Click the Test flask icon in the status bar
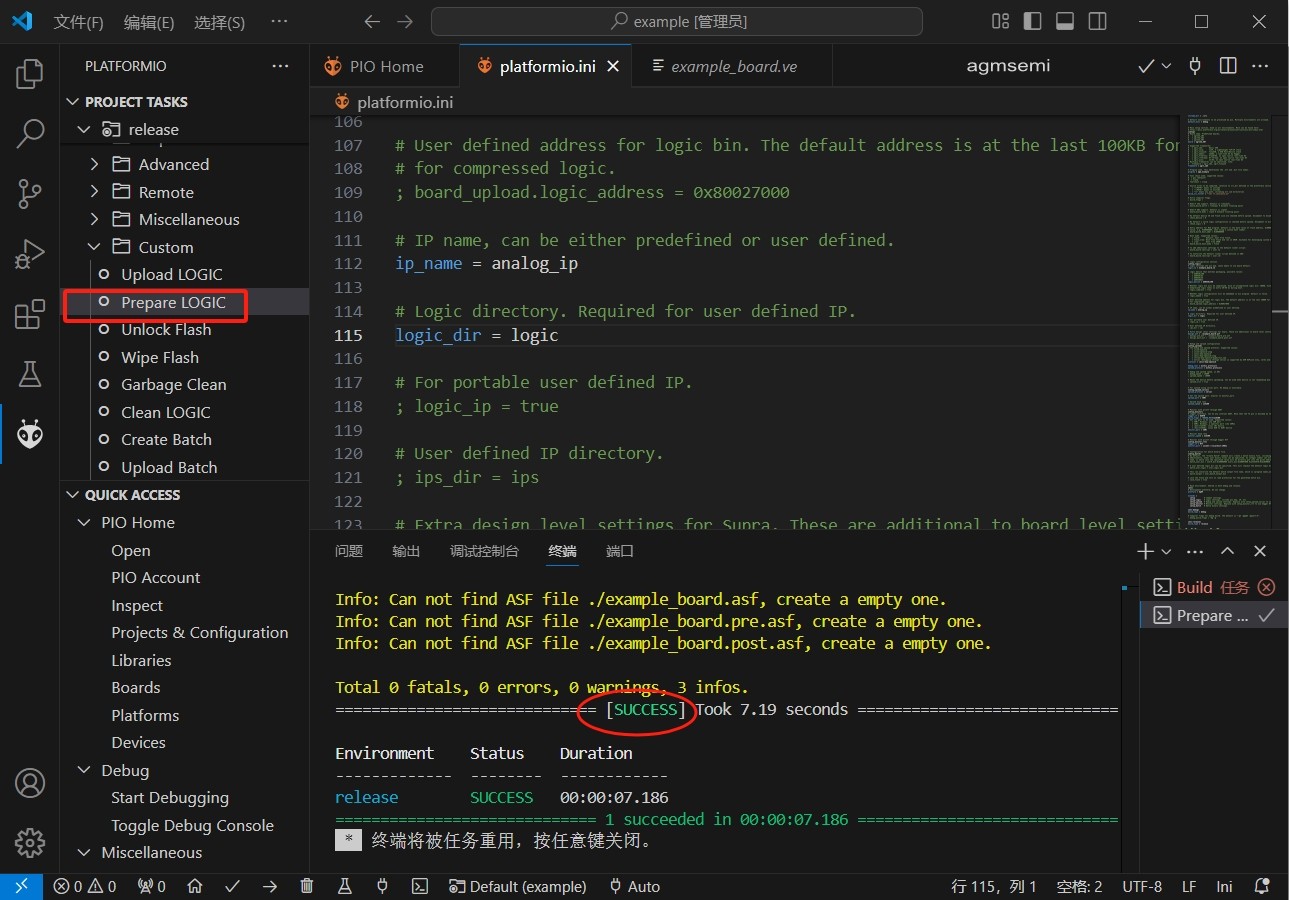The image size is (1289, 900). [x=345, y=886]
